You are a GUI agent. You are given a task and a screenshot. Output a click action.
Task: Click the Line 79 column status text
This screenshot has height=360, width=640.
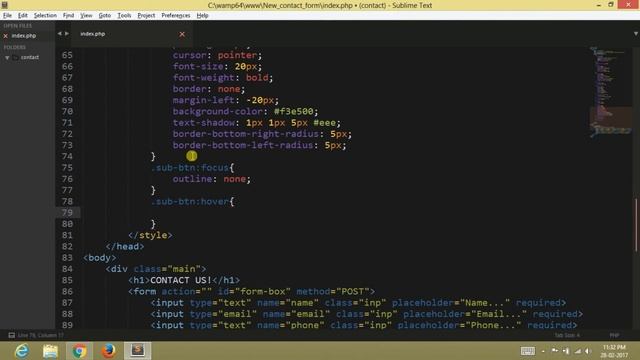click(40, 335)
